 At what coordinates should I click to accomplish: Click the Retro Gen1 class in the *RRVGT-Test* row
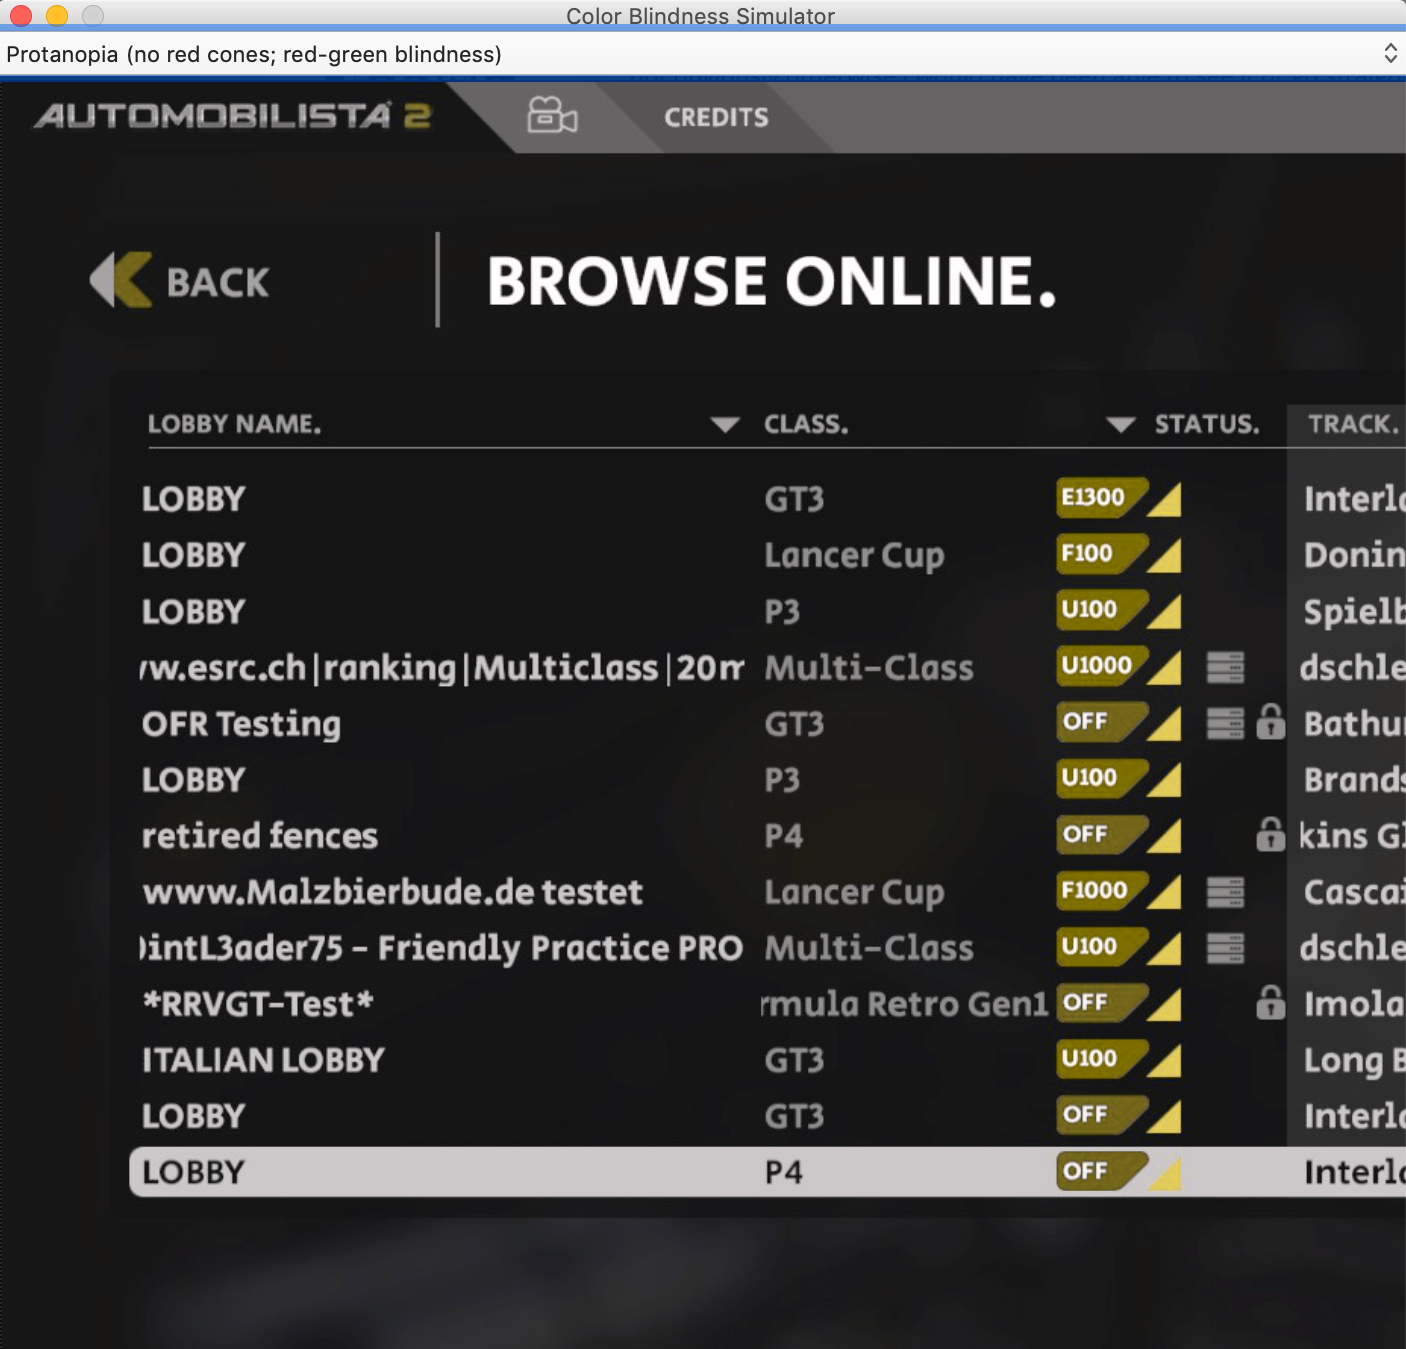905,1003
